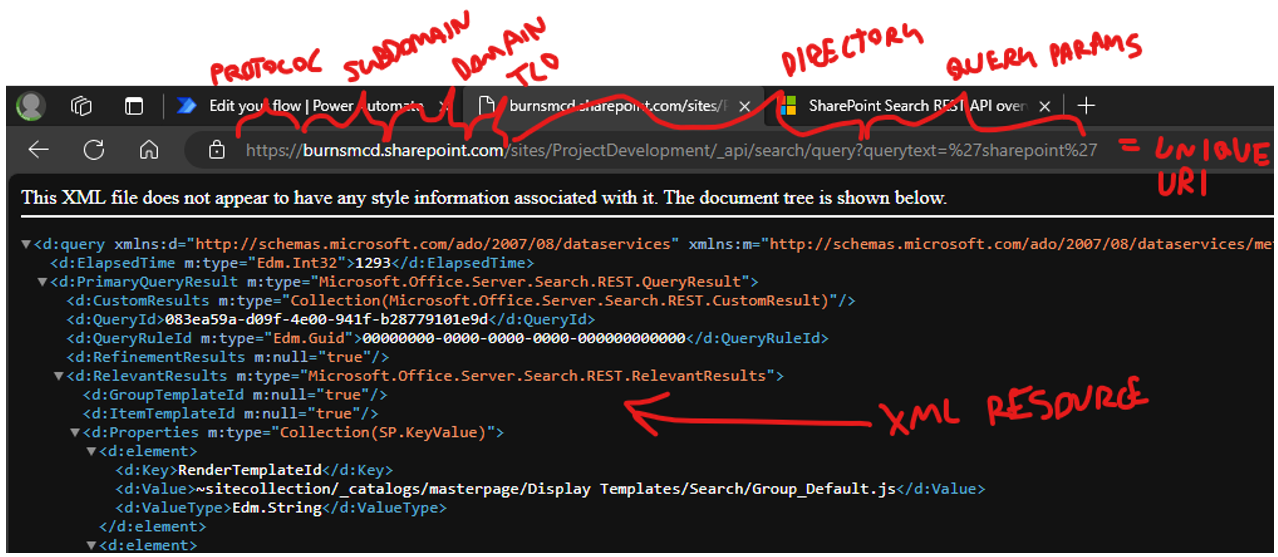1278x557 pixels.
Task: Click the d:GroupTemplateId line
Action: [x=235, y=395]
